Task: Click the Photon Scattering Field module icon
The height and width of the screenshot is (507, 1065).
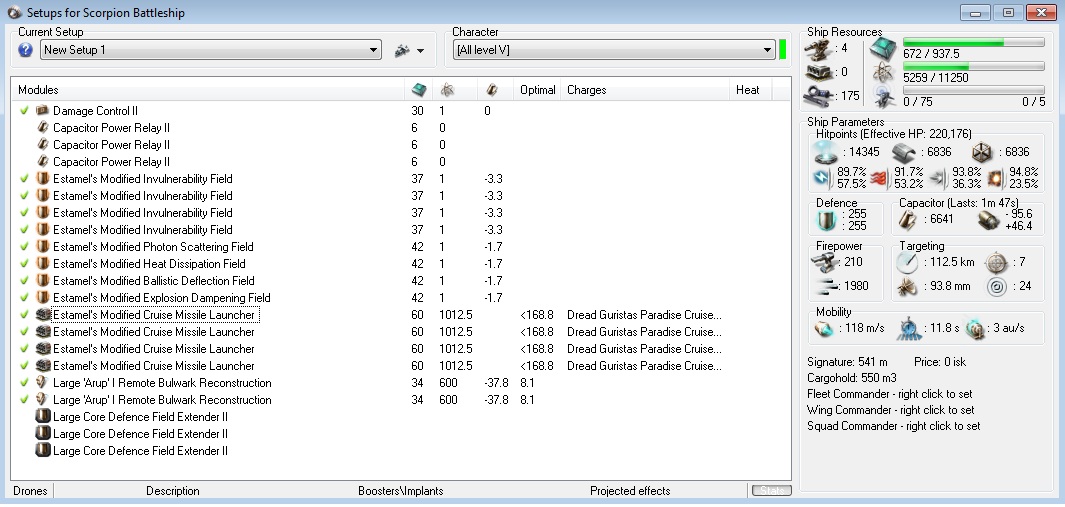Action: click(x=43, y=246)
